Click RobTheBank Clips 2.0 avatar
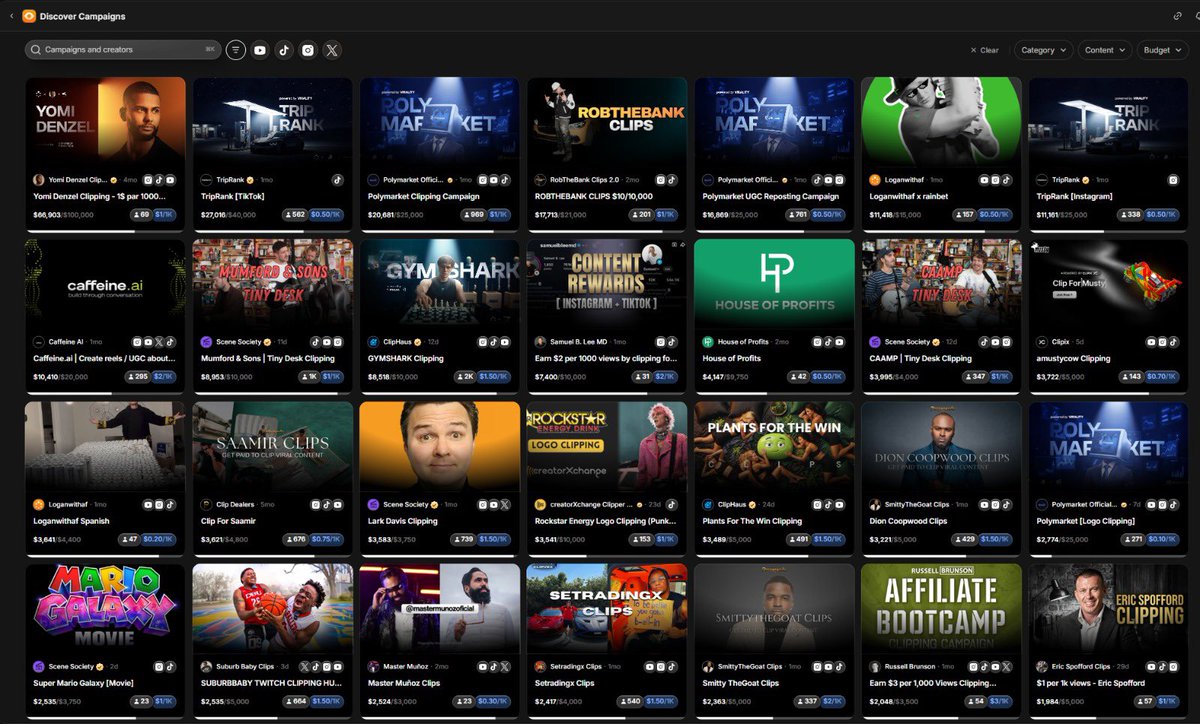 coord(540,180)
